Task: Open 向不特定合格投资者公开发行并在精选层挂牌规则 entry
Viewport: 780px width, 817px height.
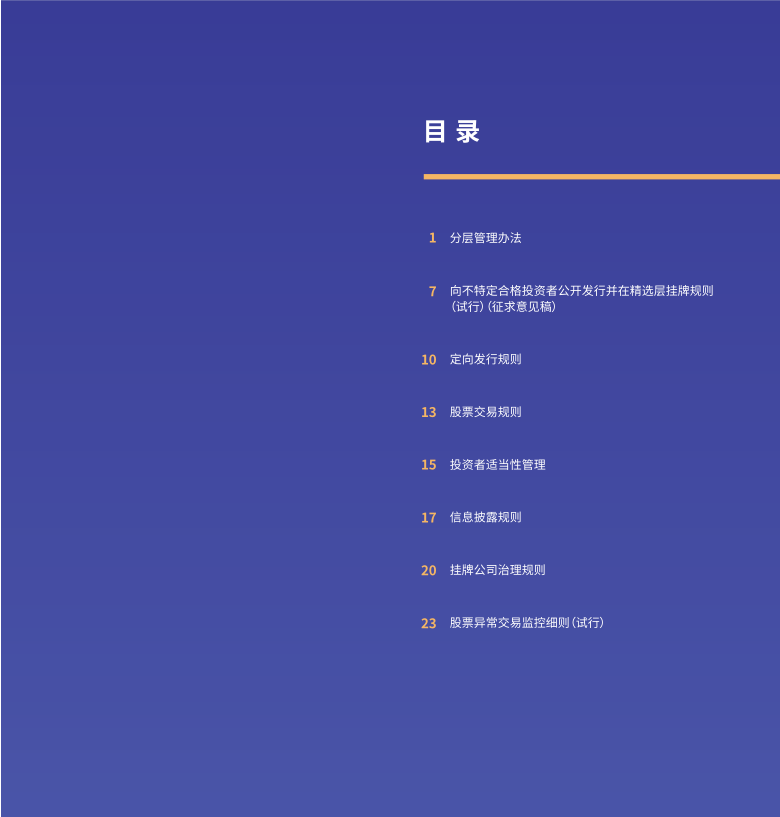Action: (581, 291)
